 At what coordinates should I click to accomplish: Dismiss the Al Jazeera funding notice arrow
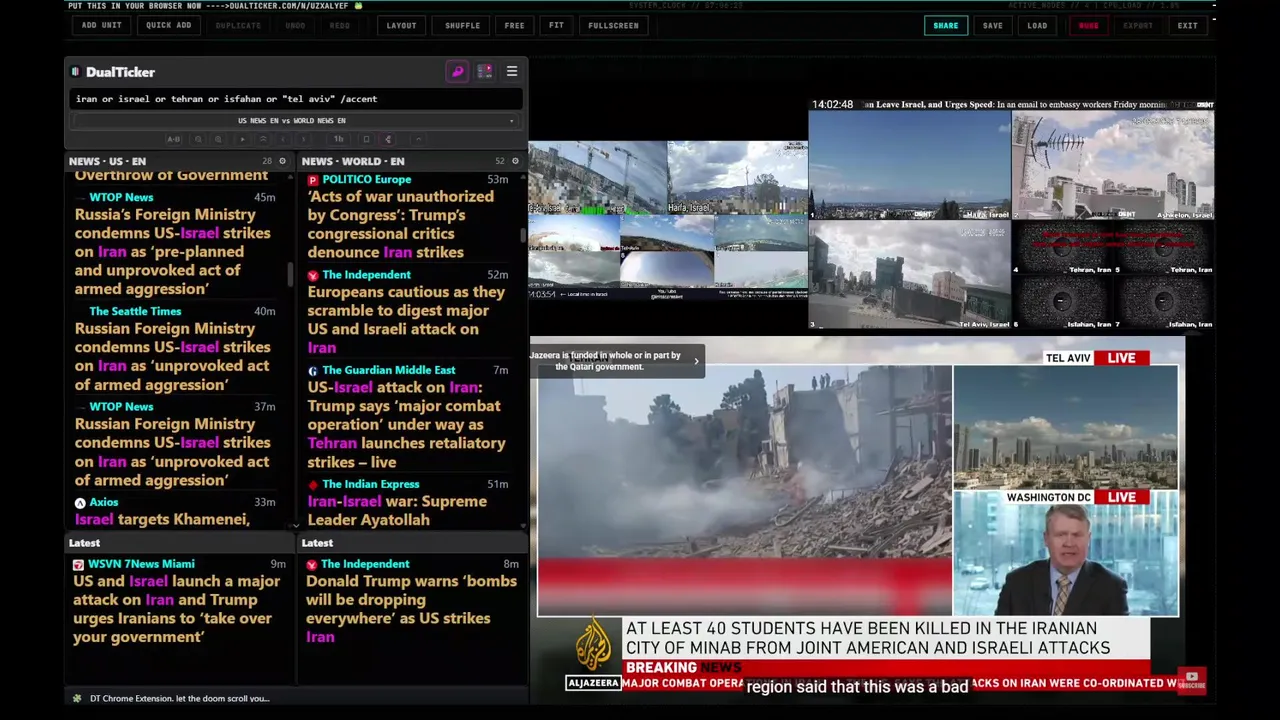click(x=696, y=361)
